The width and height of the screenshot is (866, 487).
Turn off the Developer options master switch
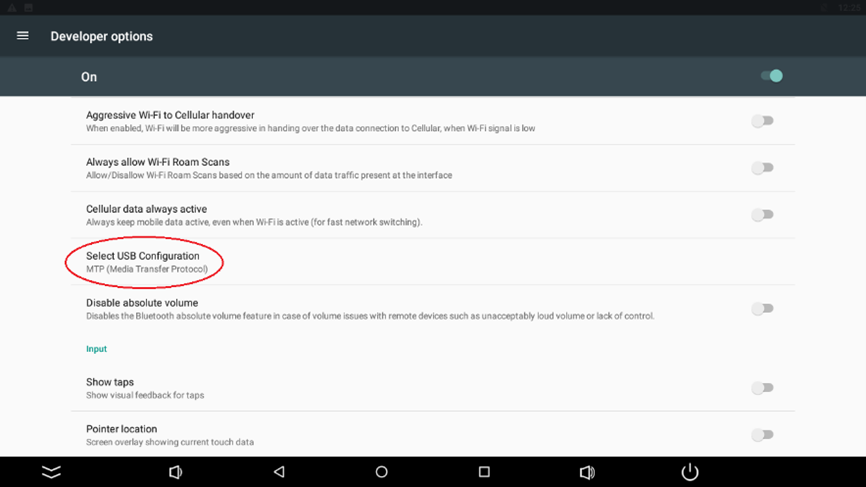coord(772,76)
